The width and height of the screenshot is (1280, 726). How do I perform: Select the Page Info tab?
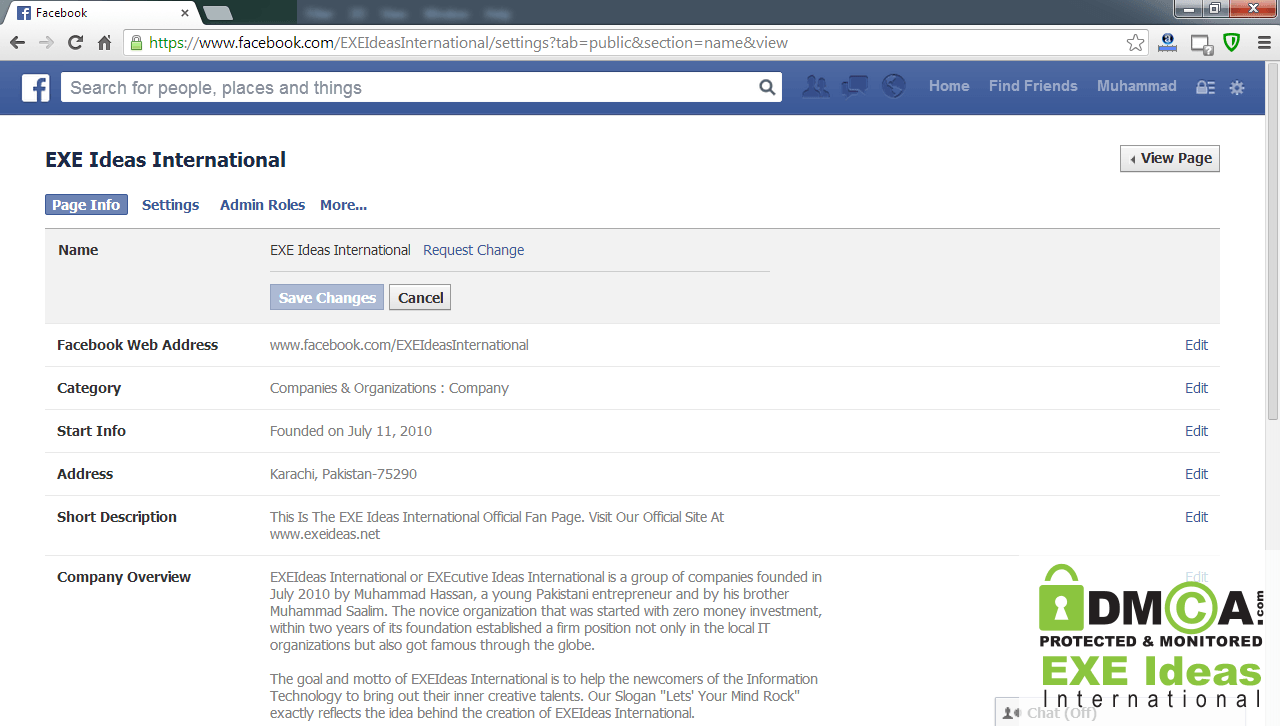[x=86, y=205]
